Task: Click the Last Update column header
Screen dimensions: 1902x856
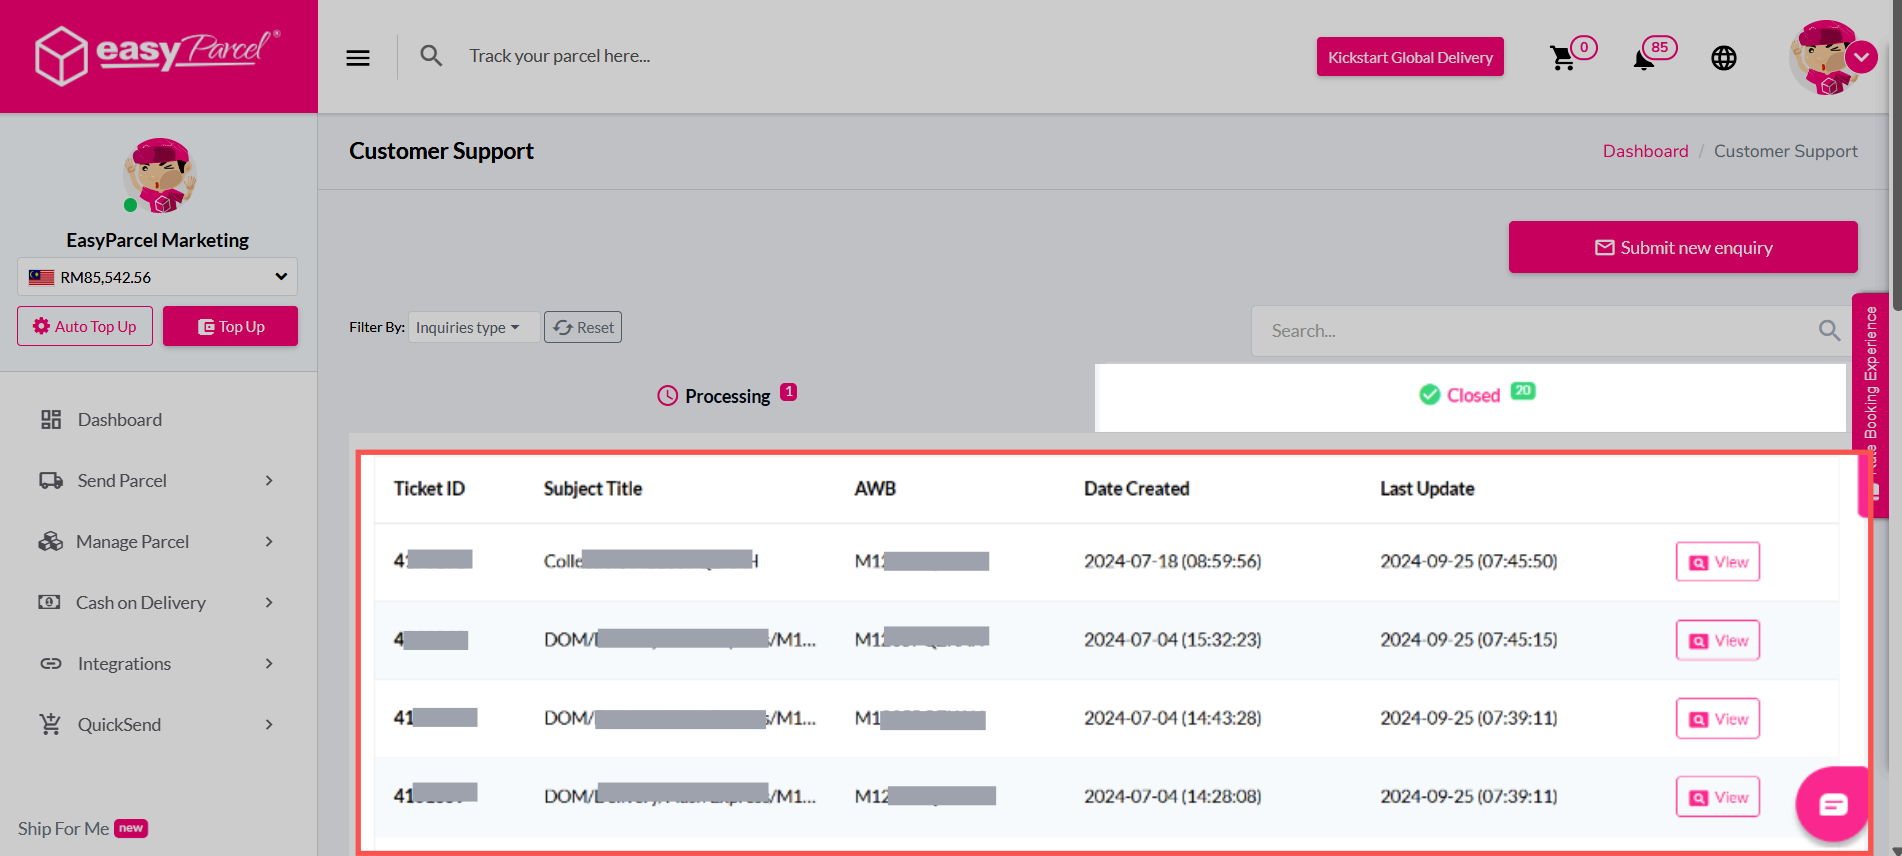Action: 1427,488
